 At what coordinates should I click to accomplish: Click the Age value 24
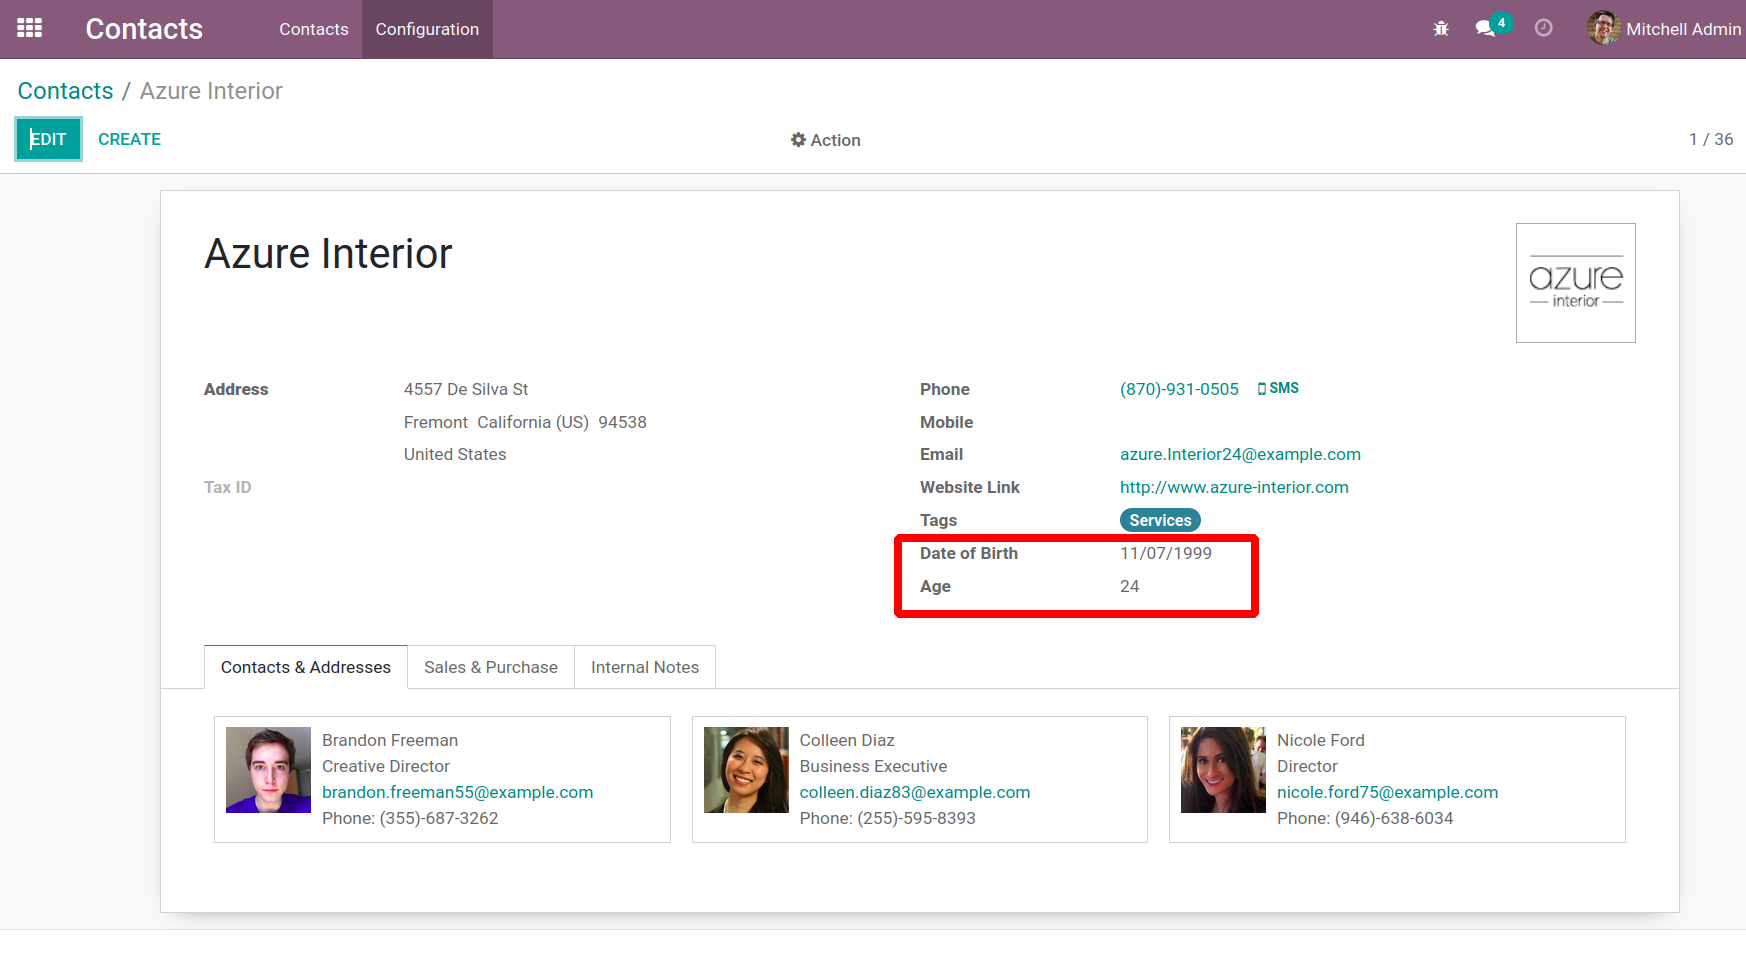pos(1130,586)
